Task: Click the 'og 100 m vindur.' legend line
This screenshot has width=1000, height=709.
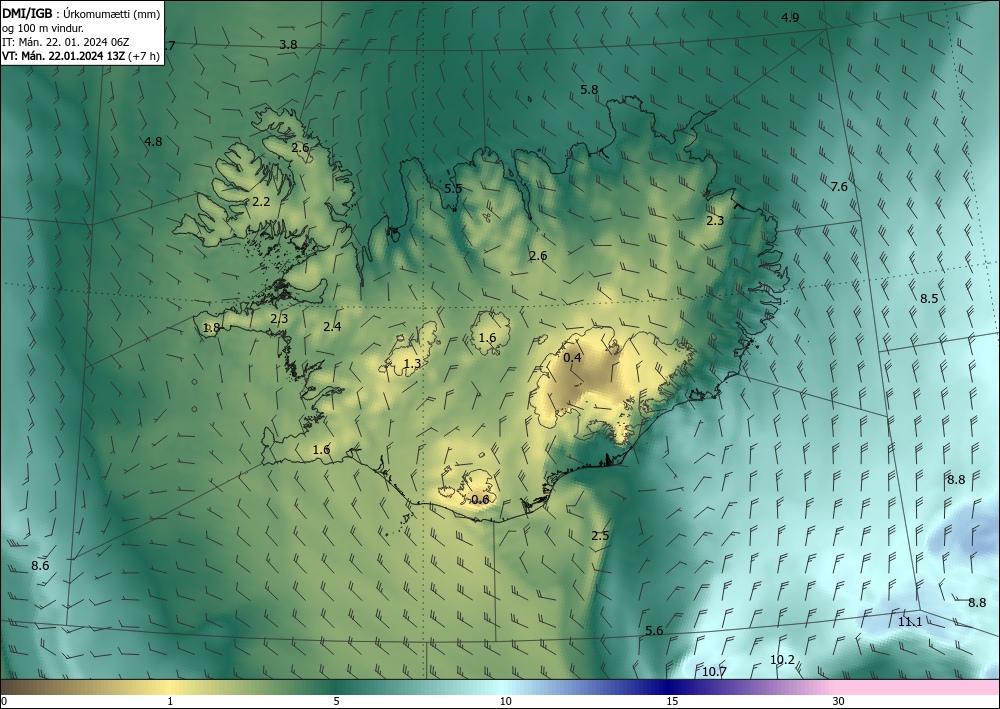Action: [x=43, y=28]
